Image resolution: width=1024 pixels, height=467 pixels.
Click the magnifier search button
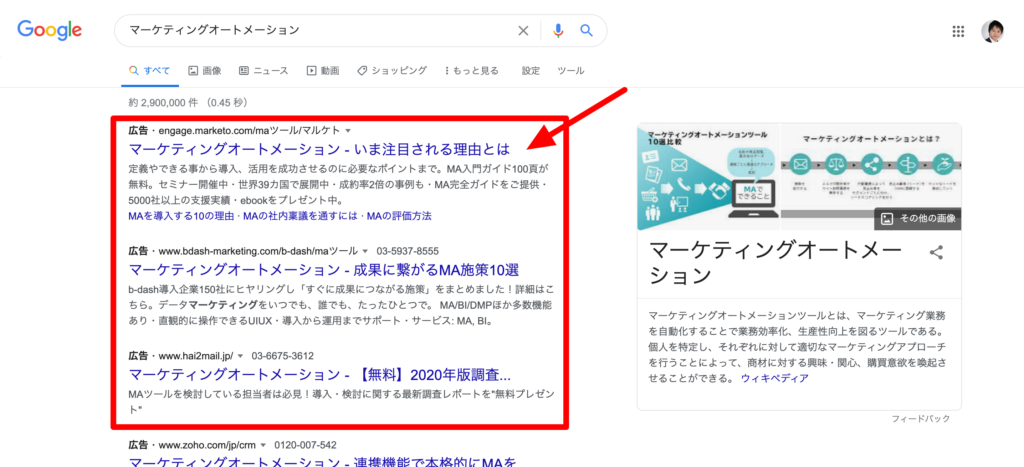(586, 30)
